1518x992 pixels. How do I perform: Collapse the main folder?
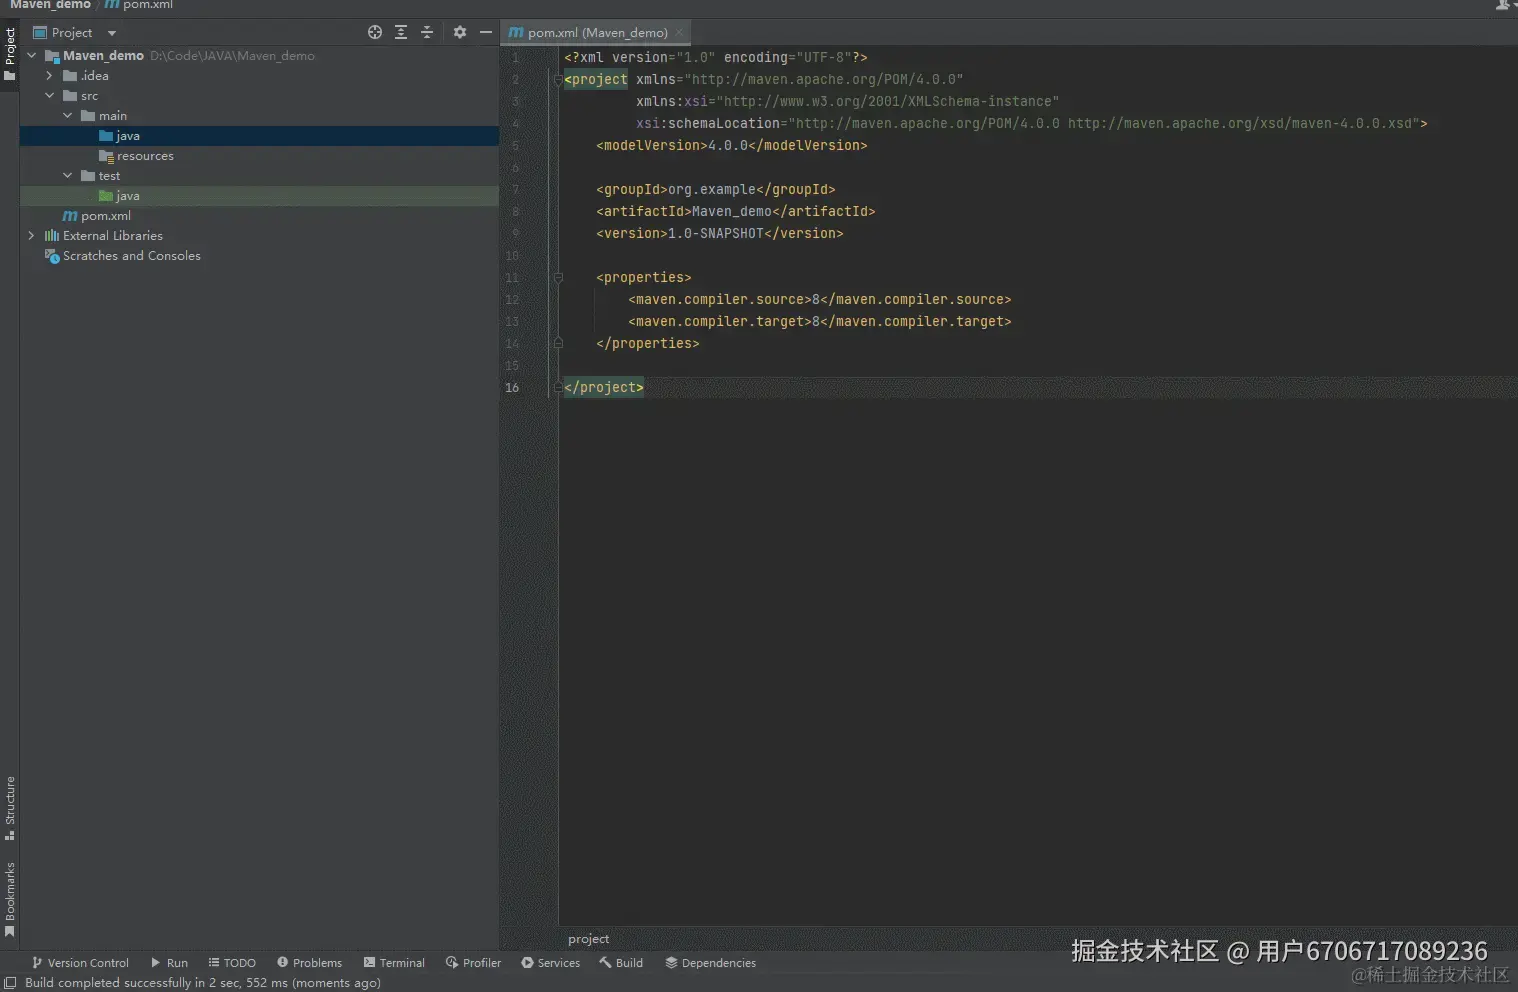point(67,116)
